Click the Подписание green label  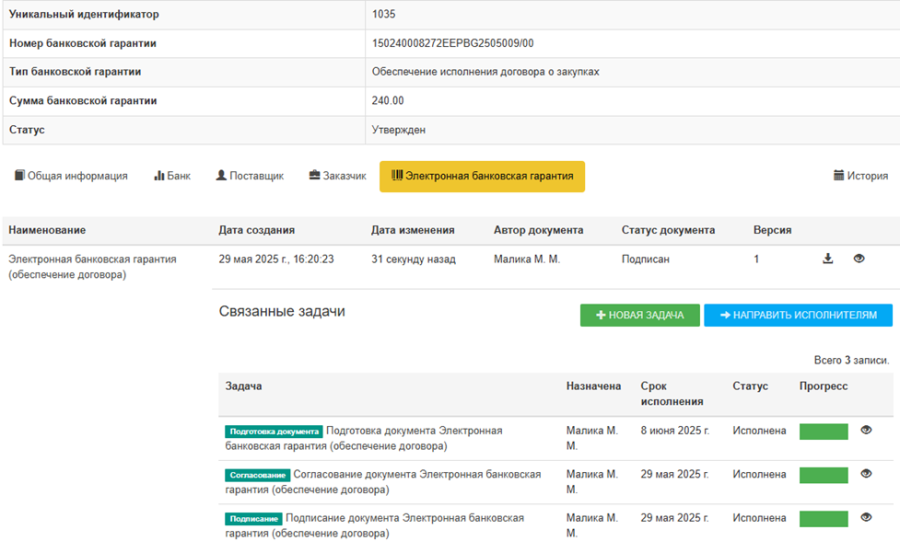coord(253,519)
